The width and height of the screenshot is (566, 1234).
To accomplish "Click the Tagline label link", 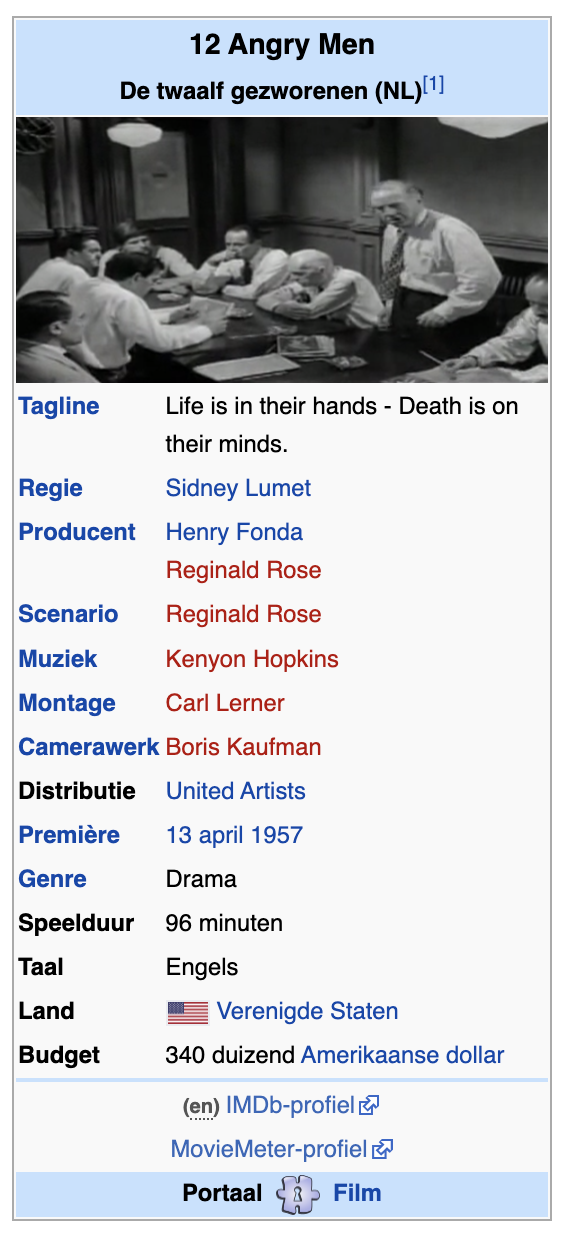I will 59,406.
